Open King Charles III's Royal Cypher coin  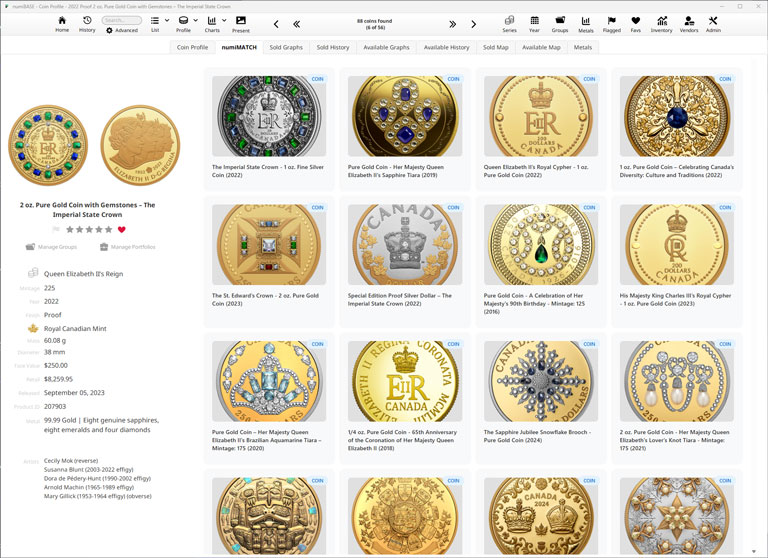click(676, 262)
